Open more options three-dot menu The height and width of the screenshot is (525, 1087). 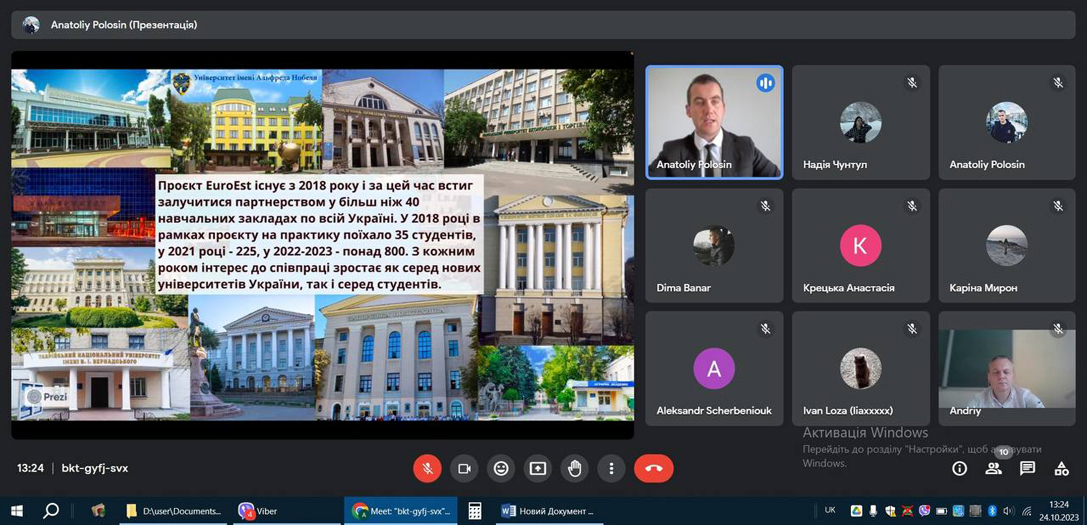[x=611, y=469]
